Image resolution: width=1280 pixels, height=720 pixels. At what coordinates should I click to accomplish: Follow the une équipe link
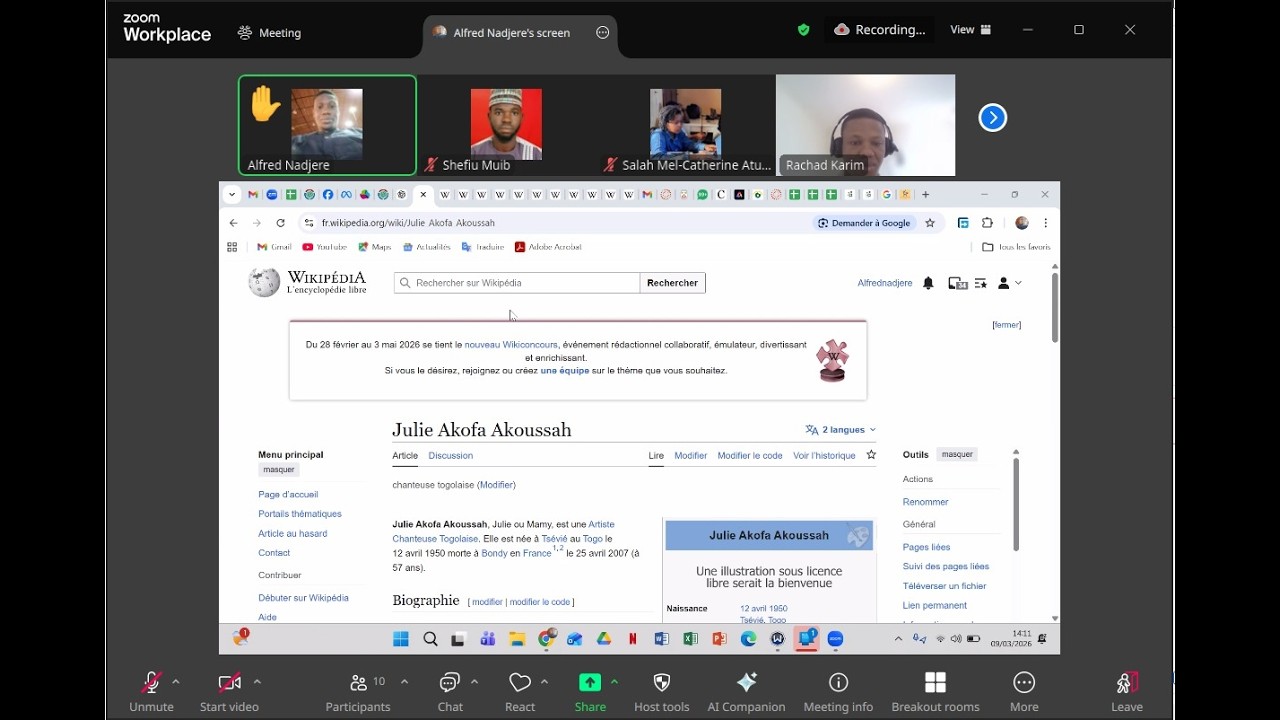[564, 370]
